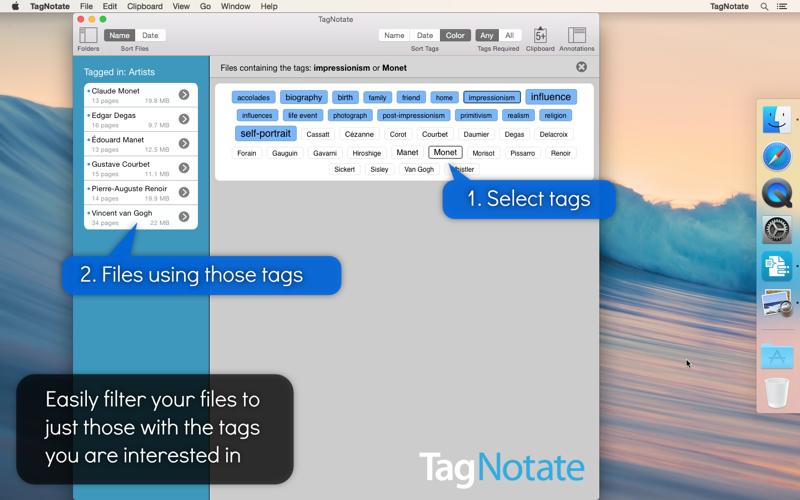Viewport: 800px width, 500px height.
Task: Open TagNotate app menu in menu bar
Action: [x=49, y=6]
